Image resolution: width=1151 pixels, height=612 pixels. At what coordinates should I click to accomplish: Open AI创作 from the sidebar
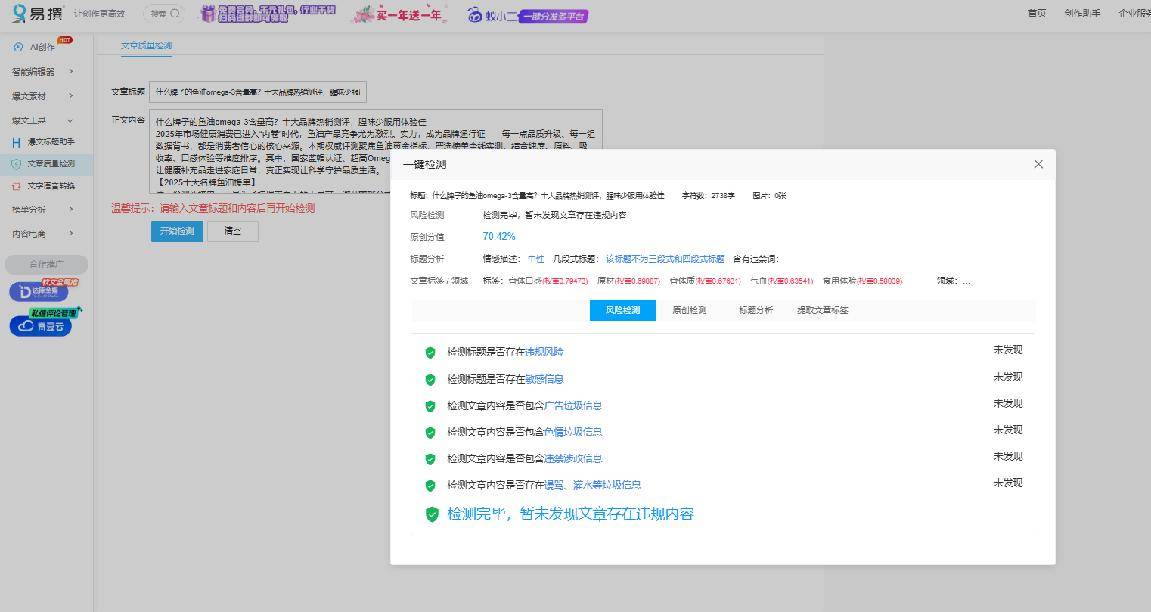click(x=42, y=47)
